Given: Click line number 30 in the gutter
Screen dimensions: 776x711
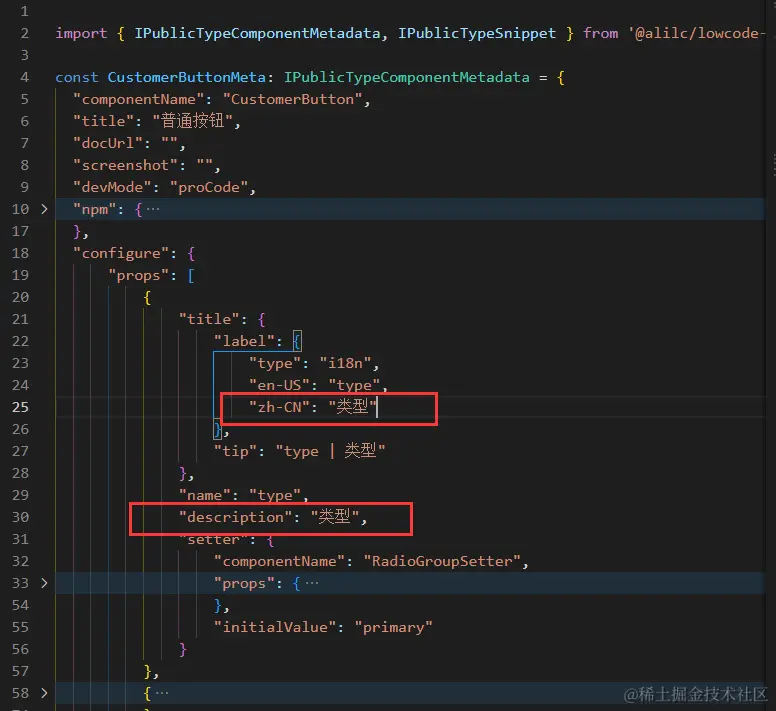Looking at the screenshot, I should click(20, 517).
